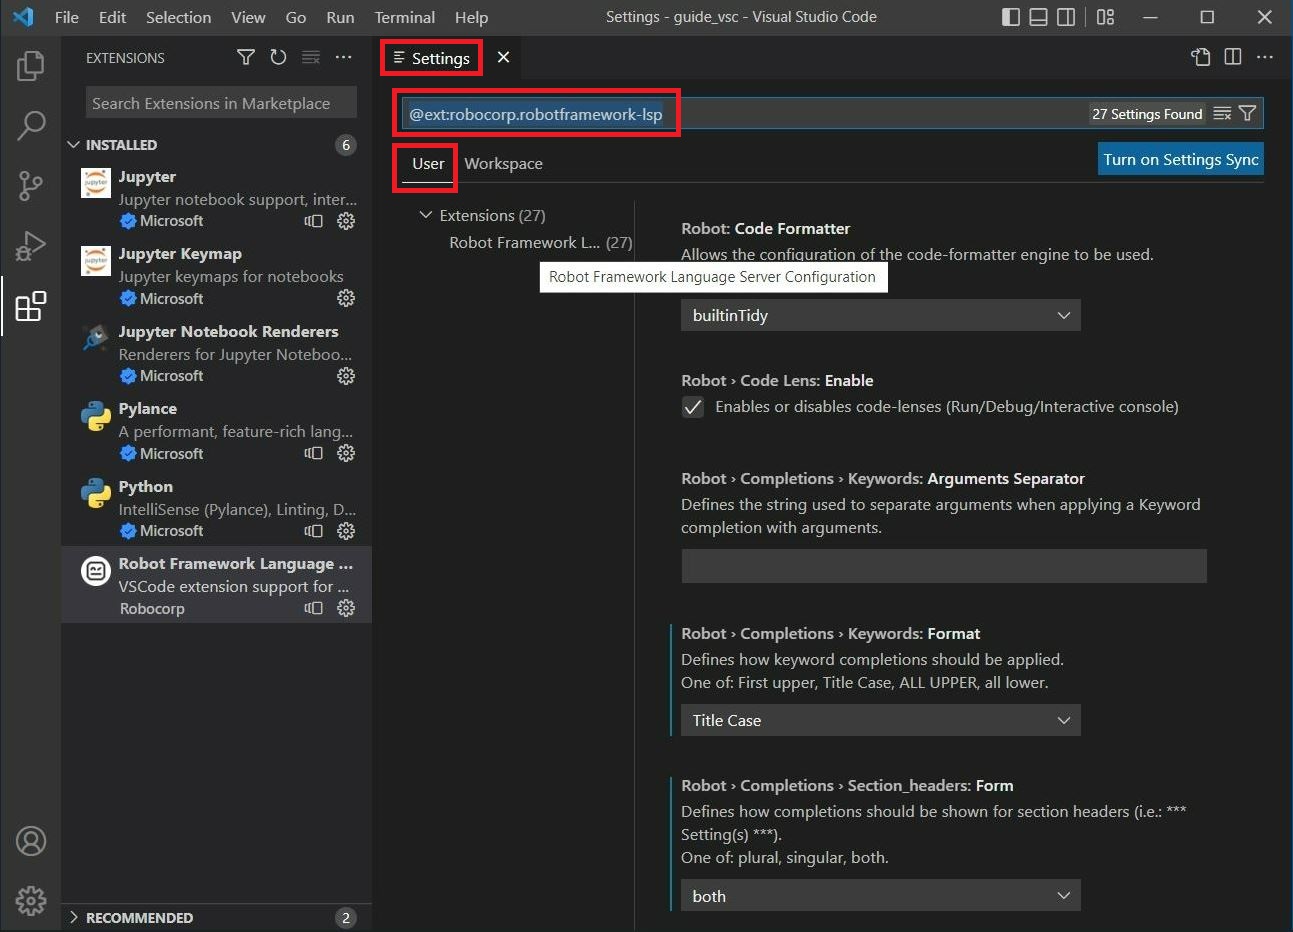Image resolution: width=1293 pixels, height=932 pixels.
Task: Open Keywords Format Title Case dropdown
Action: 881,720
